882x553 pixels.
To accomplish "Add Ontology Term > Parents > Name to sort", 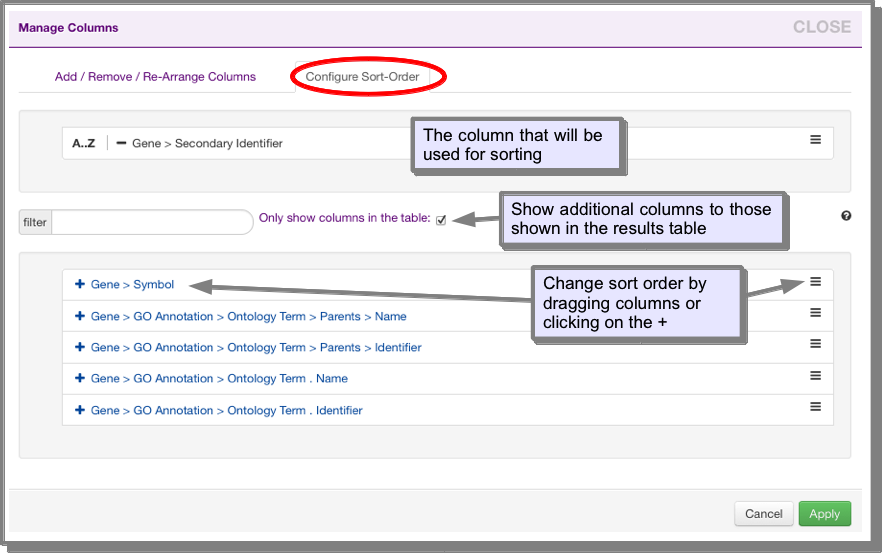I will pyautogui.click(x=80, y=316).
